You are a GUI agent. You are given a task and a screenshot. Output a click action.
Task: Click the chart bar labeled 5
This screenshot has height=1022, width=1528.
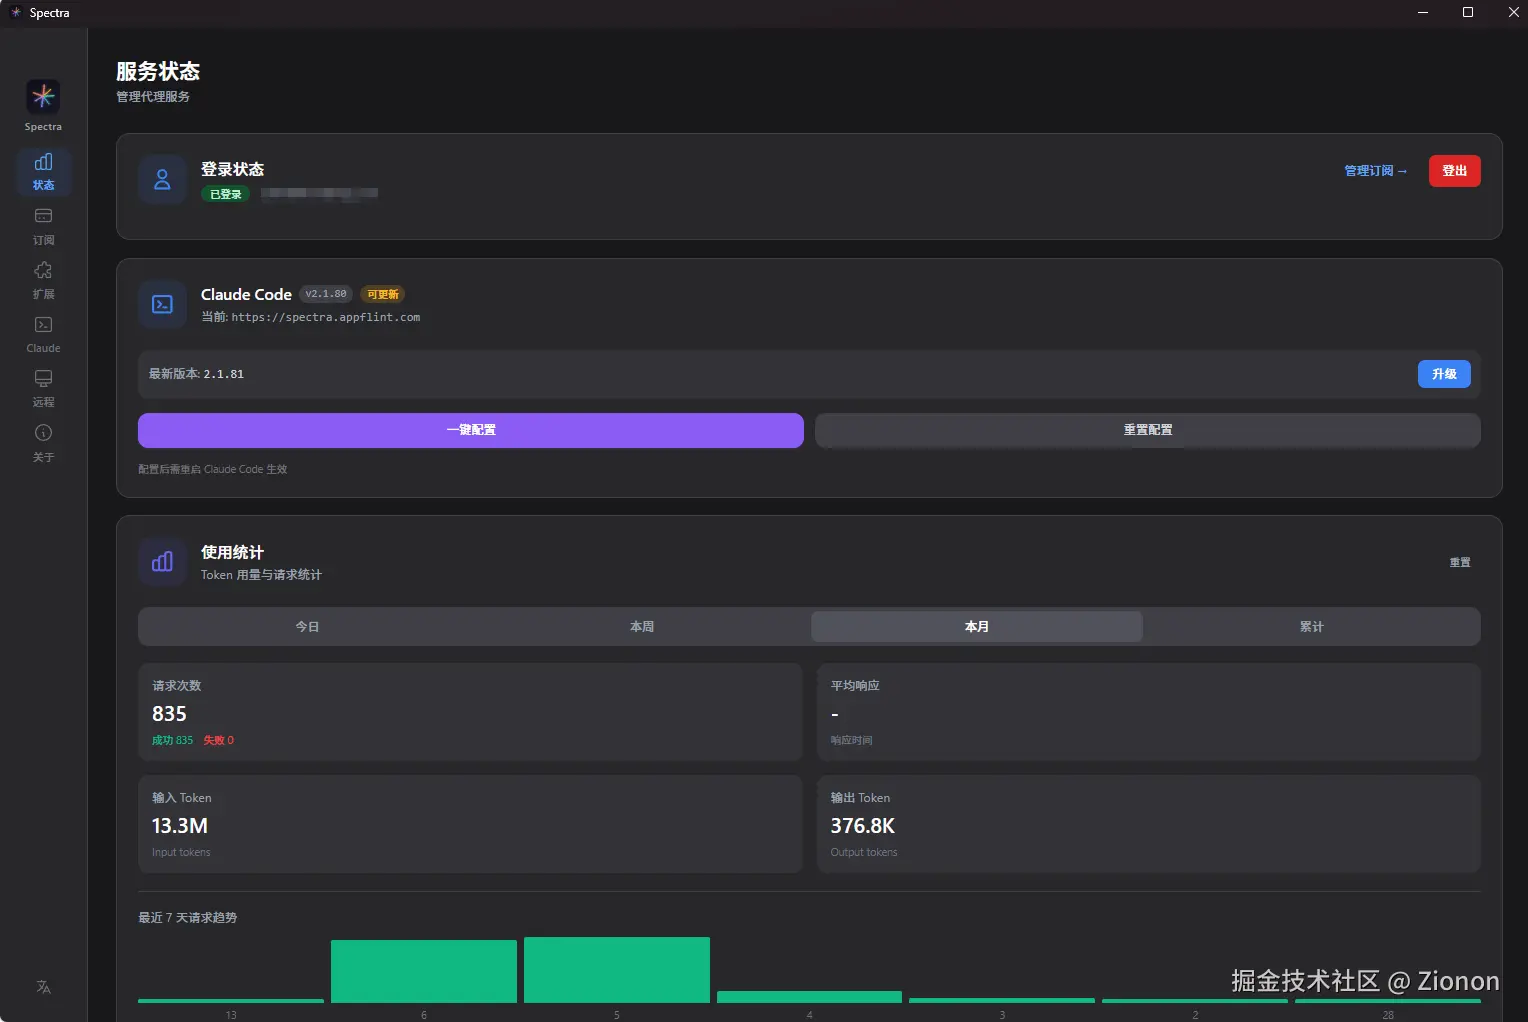pyautogui.click(x=617, y=970)
